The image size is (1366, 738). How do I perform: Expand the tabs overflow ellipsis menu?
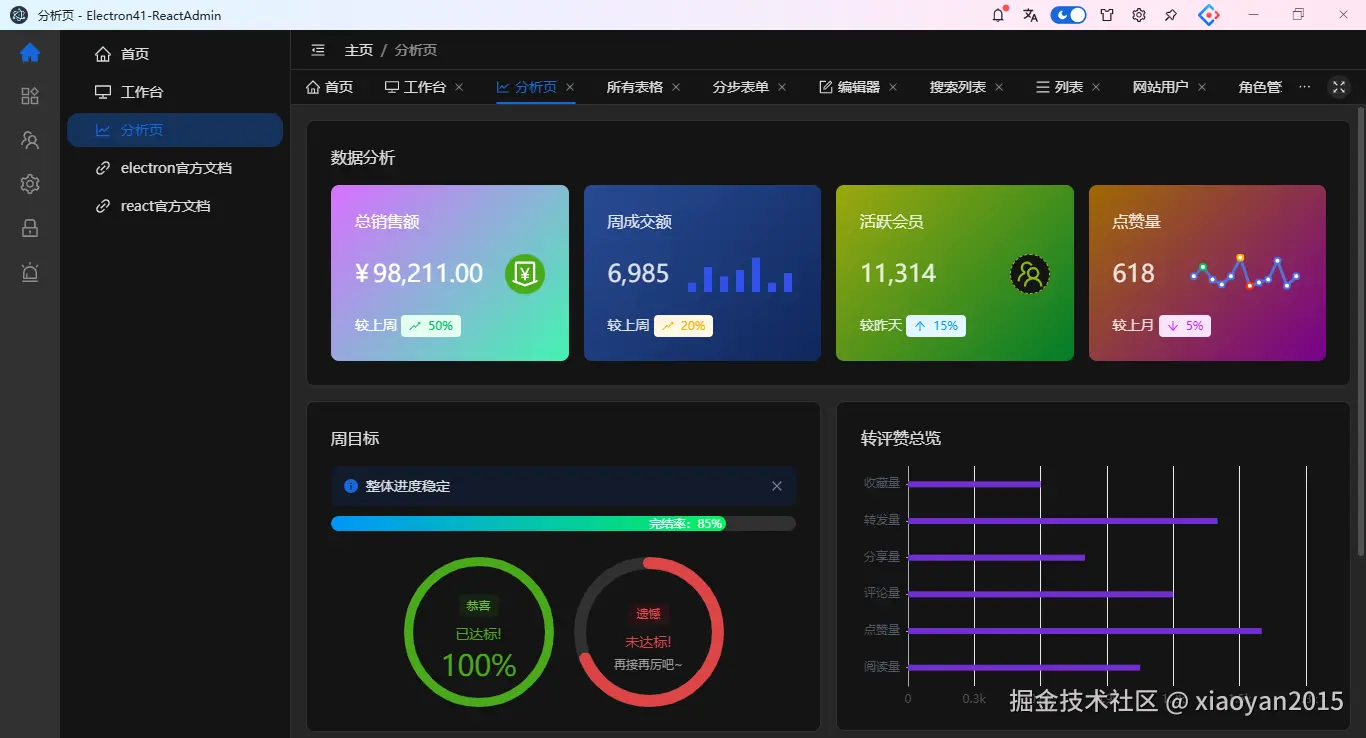click(x=1304, y=87)
